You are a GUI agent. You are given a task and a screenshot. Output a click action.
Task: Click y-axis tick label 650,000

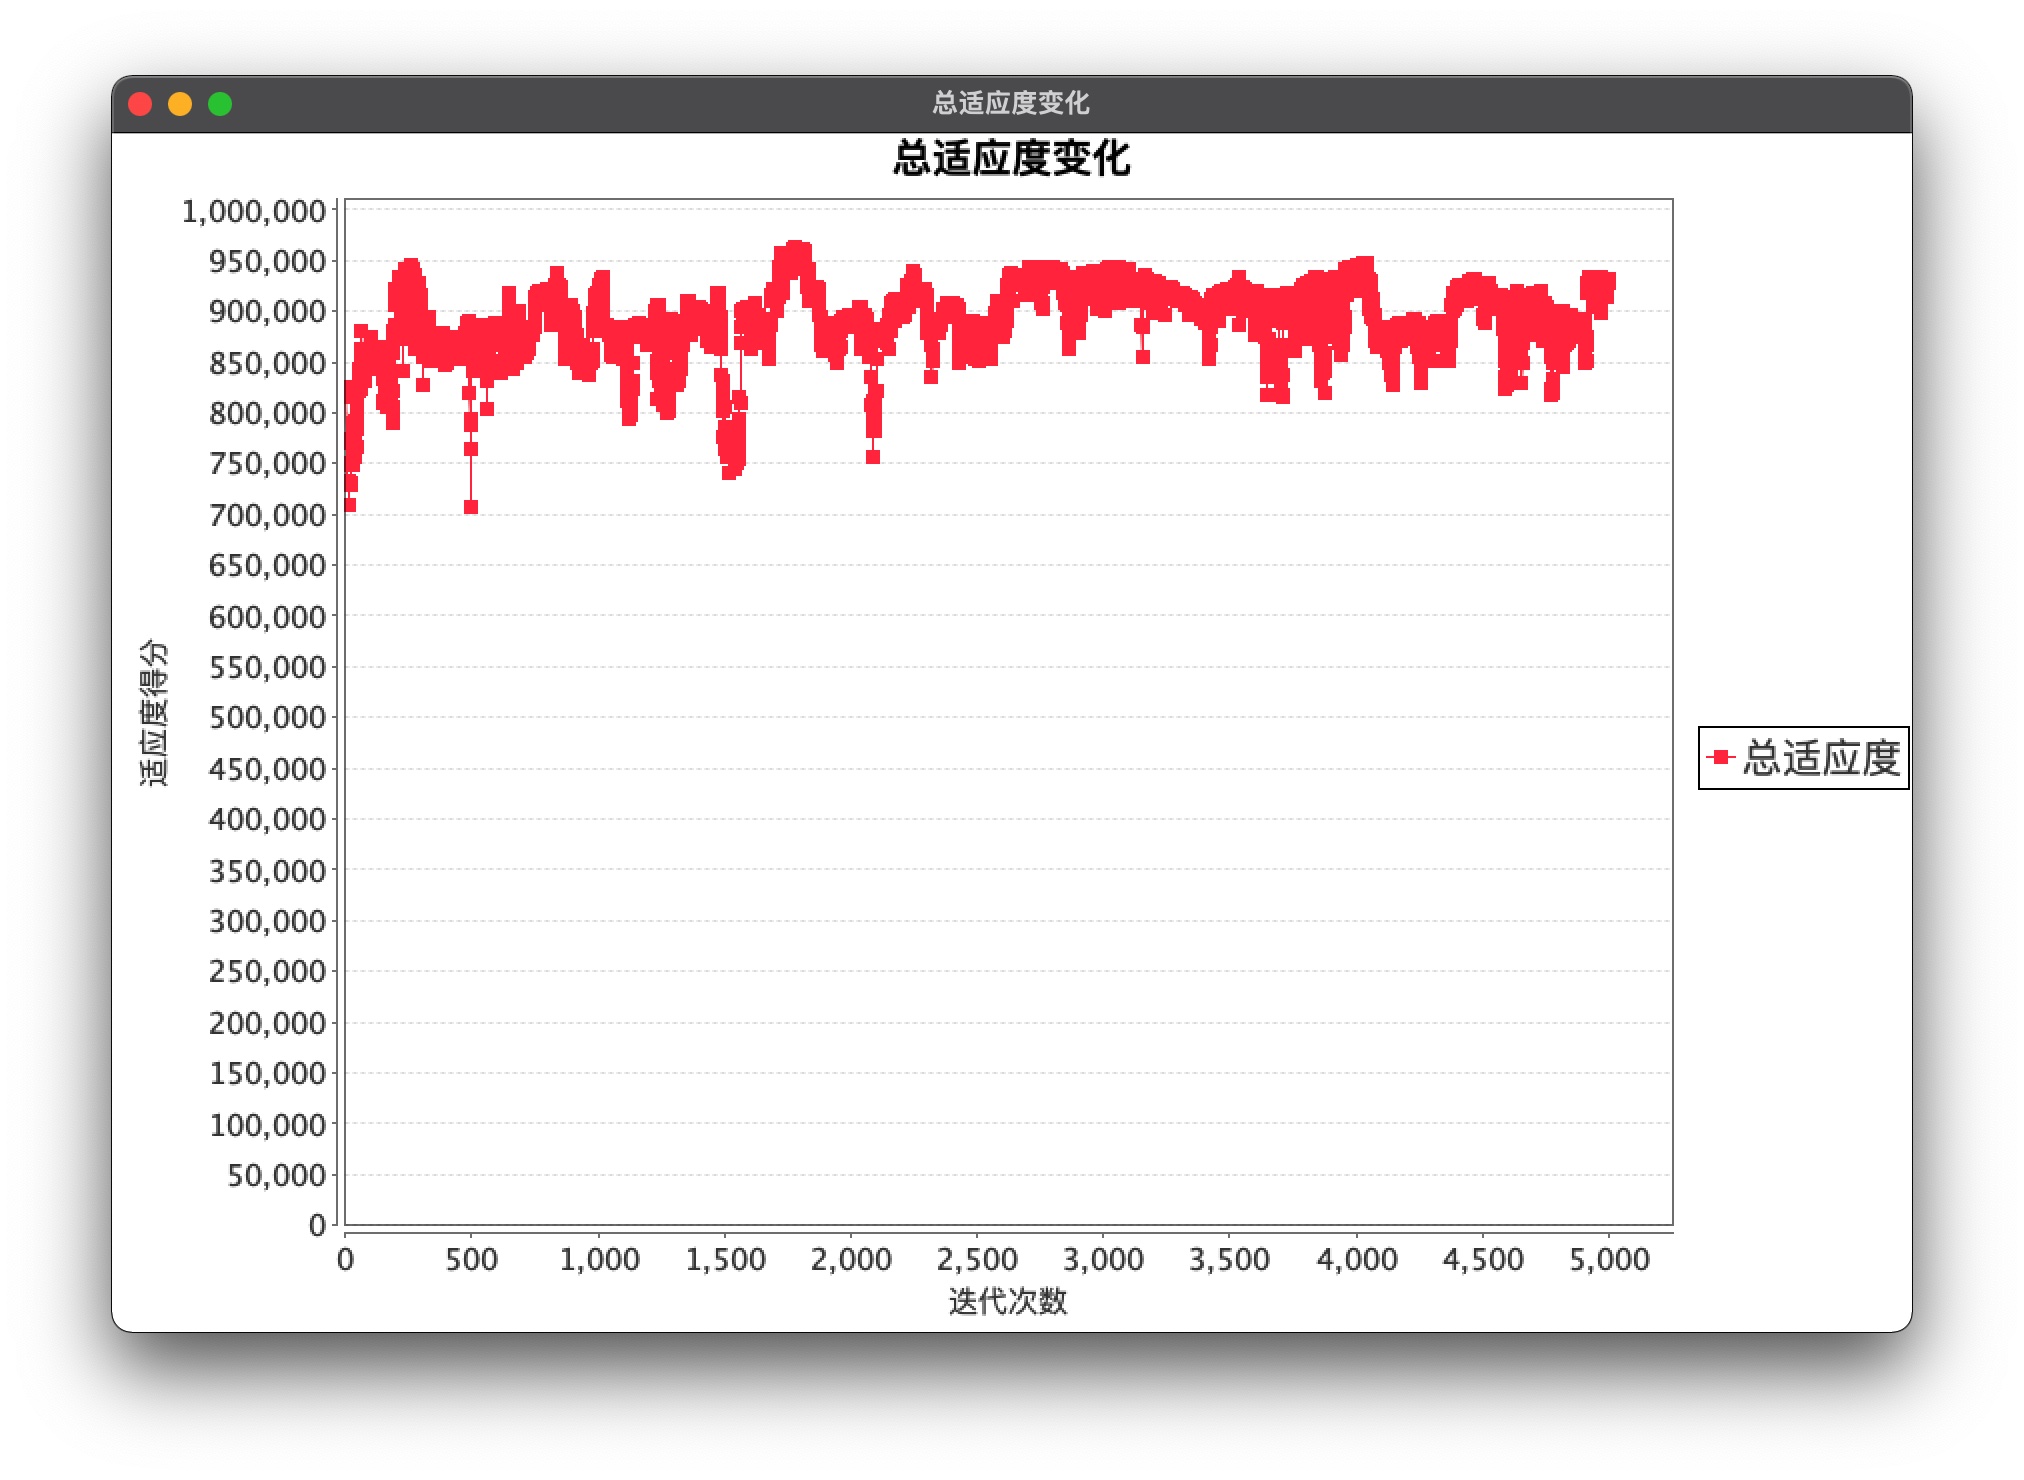pyautogui.click(x=268, y=566)
